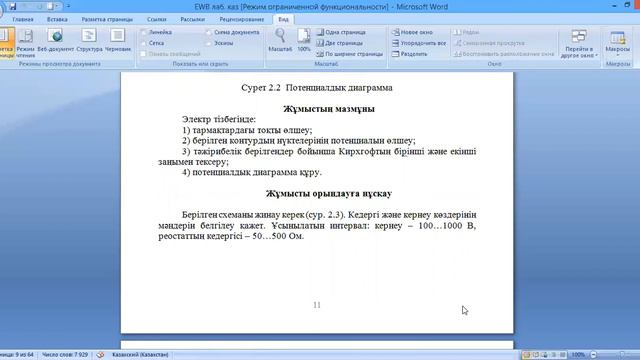Click caption 'Сурет 2.2 Потенциалдық диаграмма'

(317, 88)
